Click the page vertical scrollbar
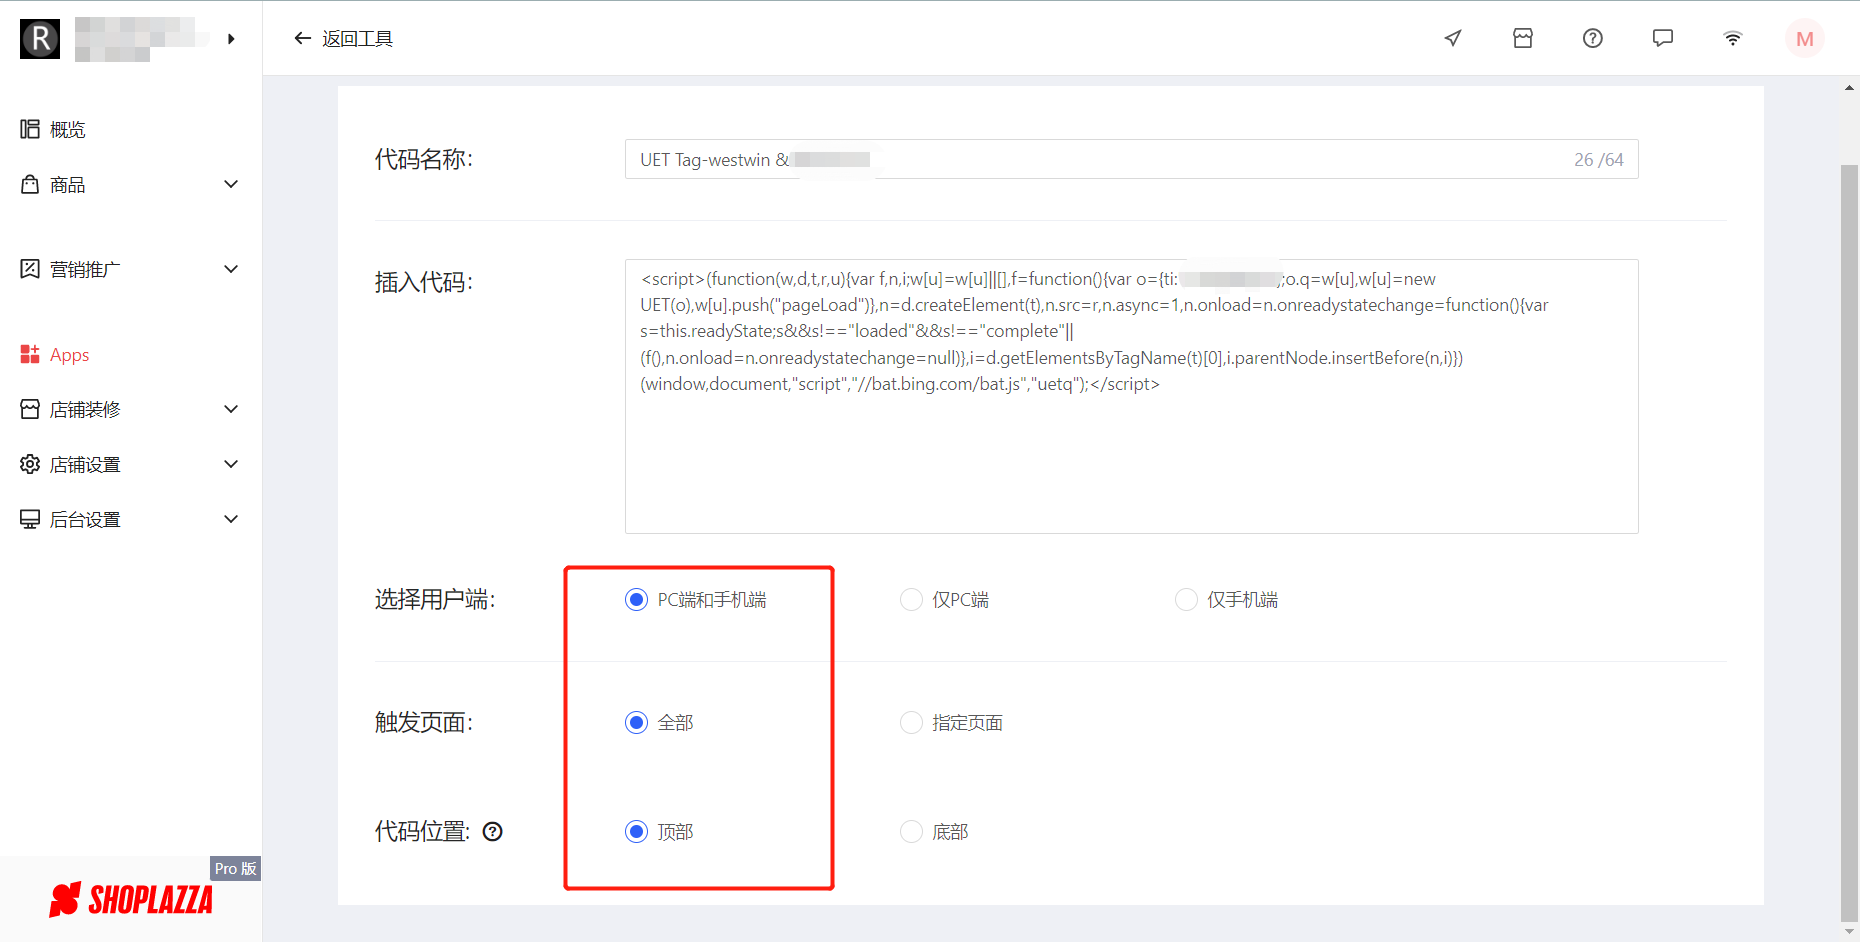Image resolution: width=1860 pixels, height=942 pixels. pyautogui.click(x=1849, y=542)
